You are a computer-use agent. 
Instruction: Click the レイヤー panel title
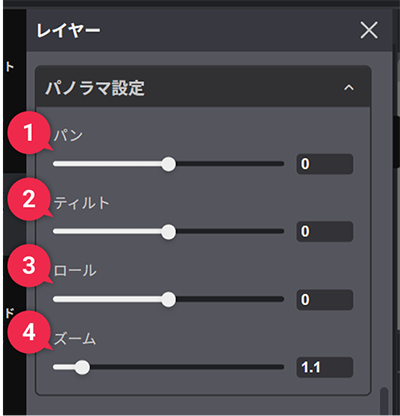tap(68, 30)
